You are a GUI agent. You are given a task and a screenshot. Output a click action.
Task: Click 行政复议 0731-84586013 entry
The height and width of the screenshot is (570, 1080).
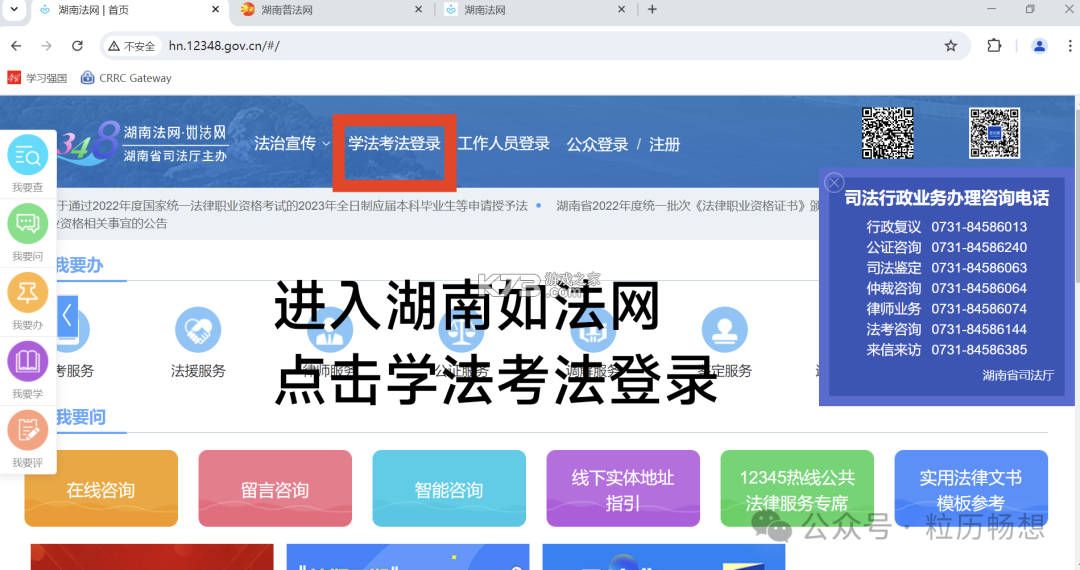pos(946,226)
